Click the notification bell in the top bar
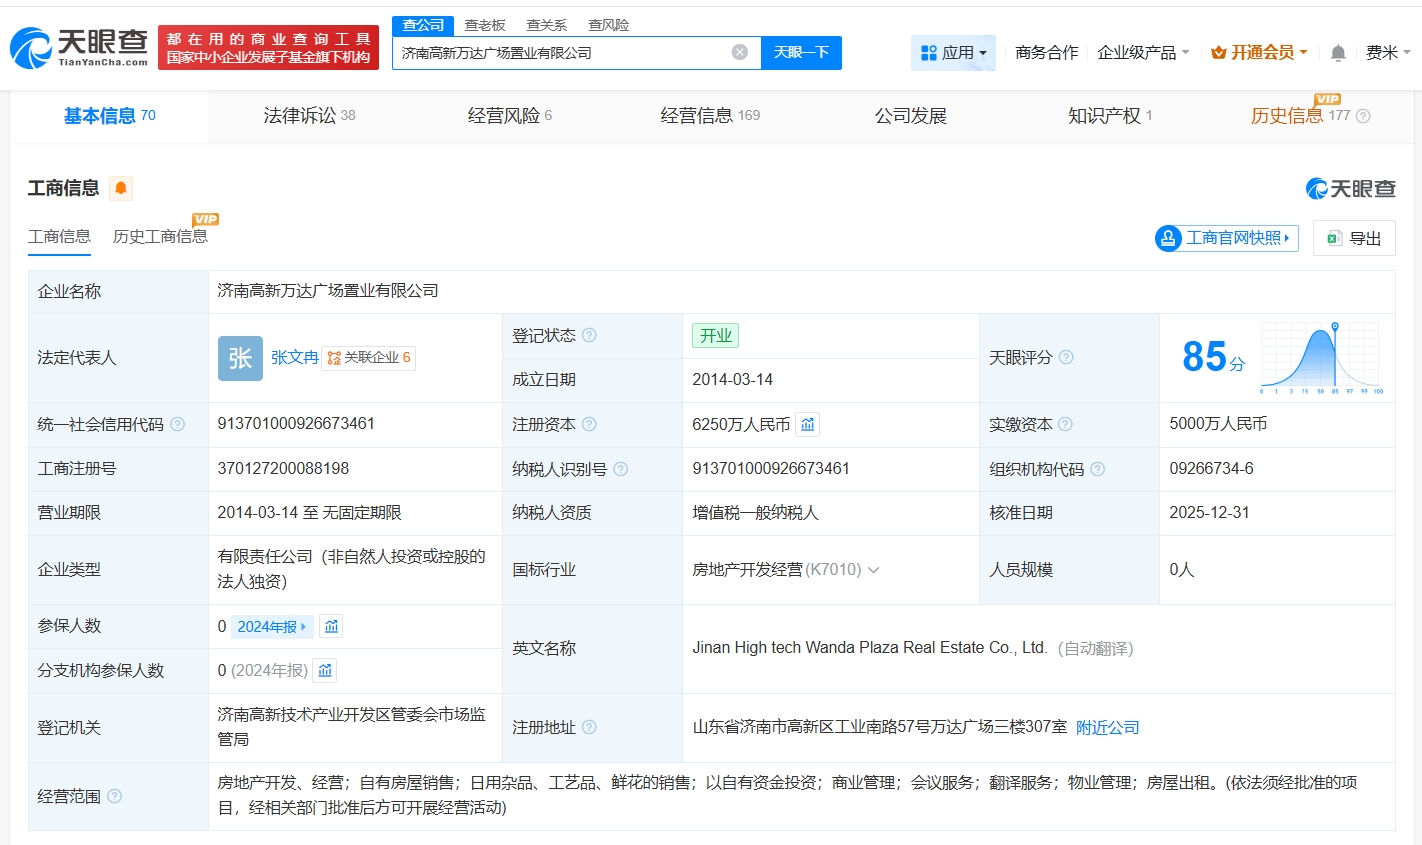This screenshot has height=845, width=1422. [x=1337, y=52]
